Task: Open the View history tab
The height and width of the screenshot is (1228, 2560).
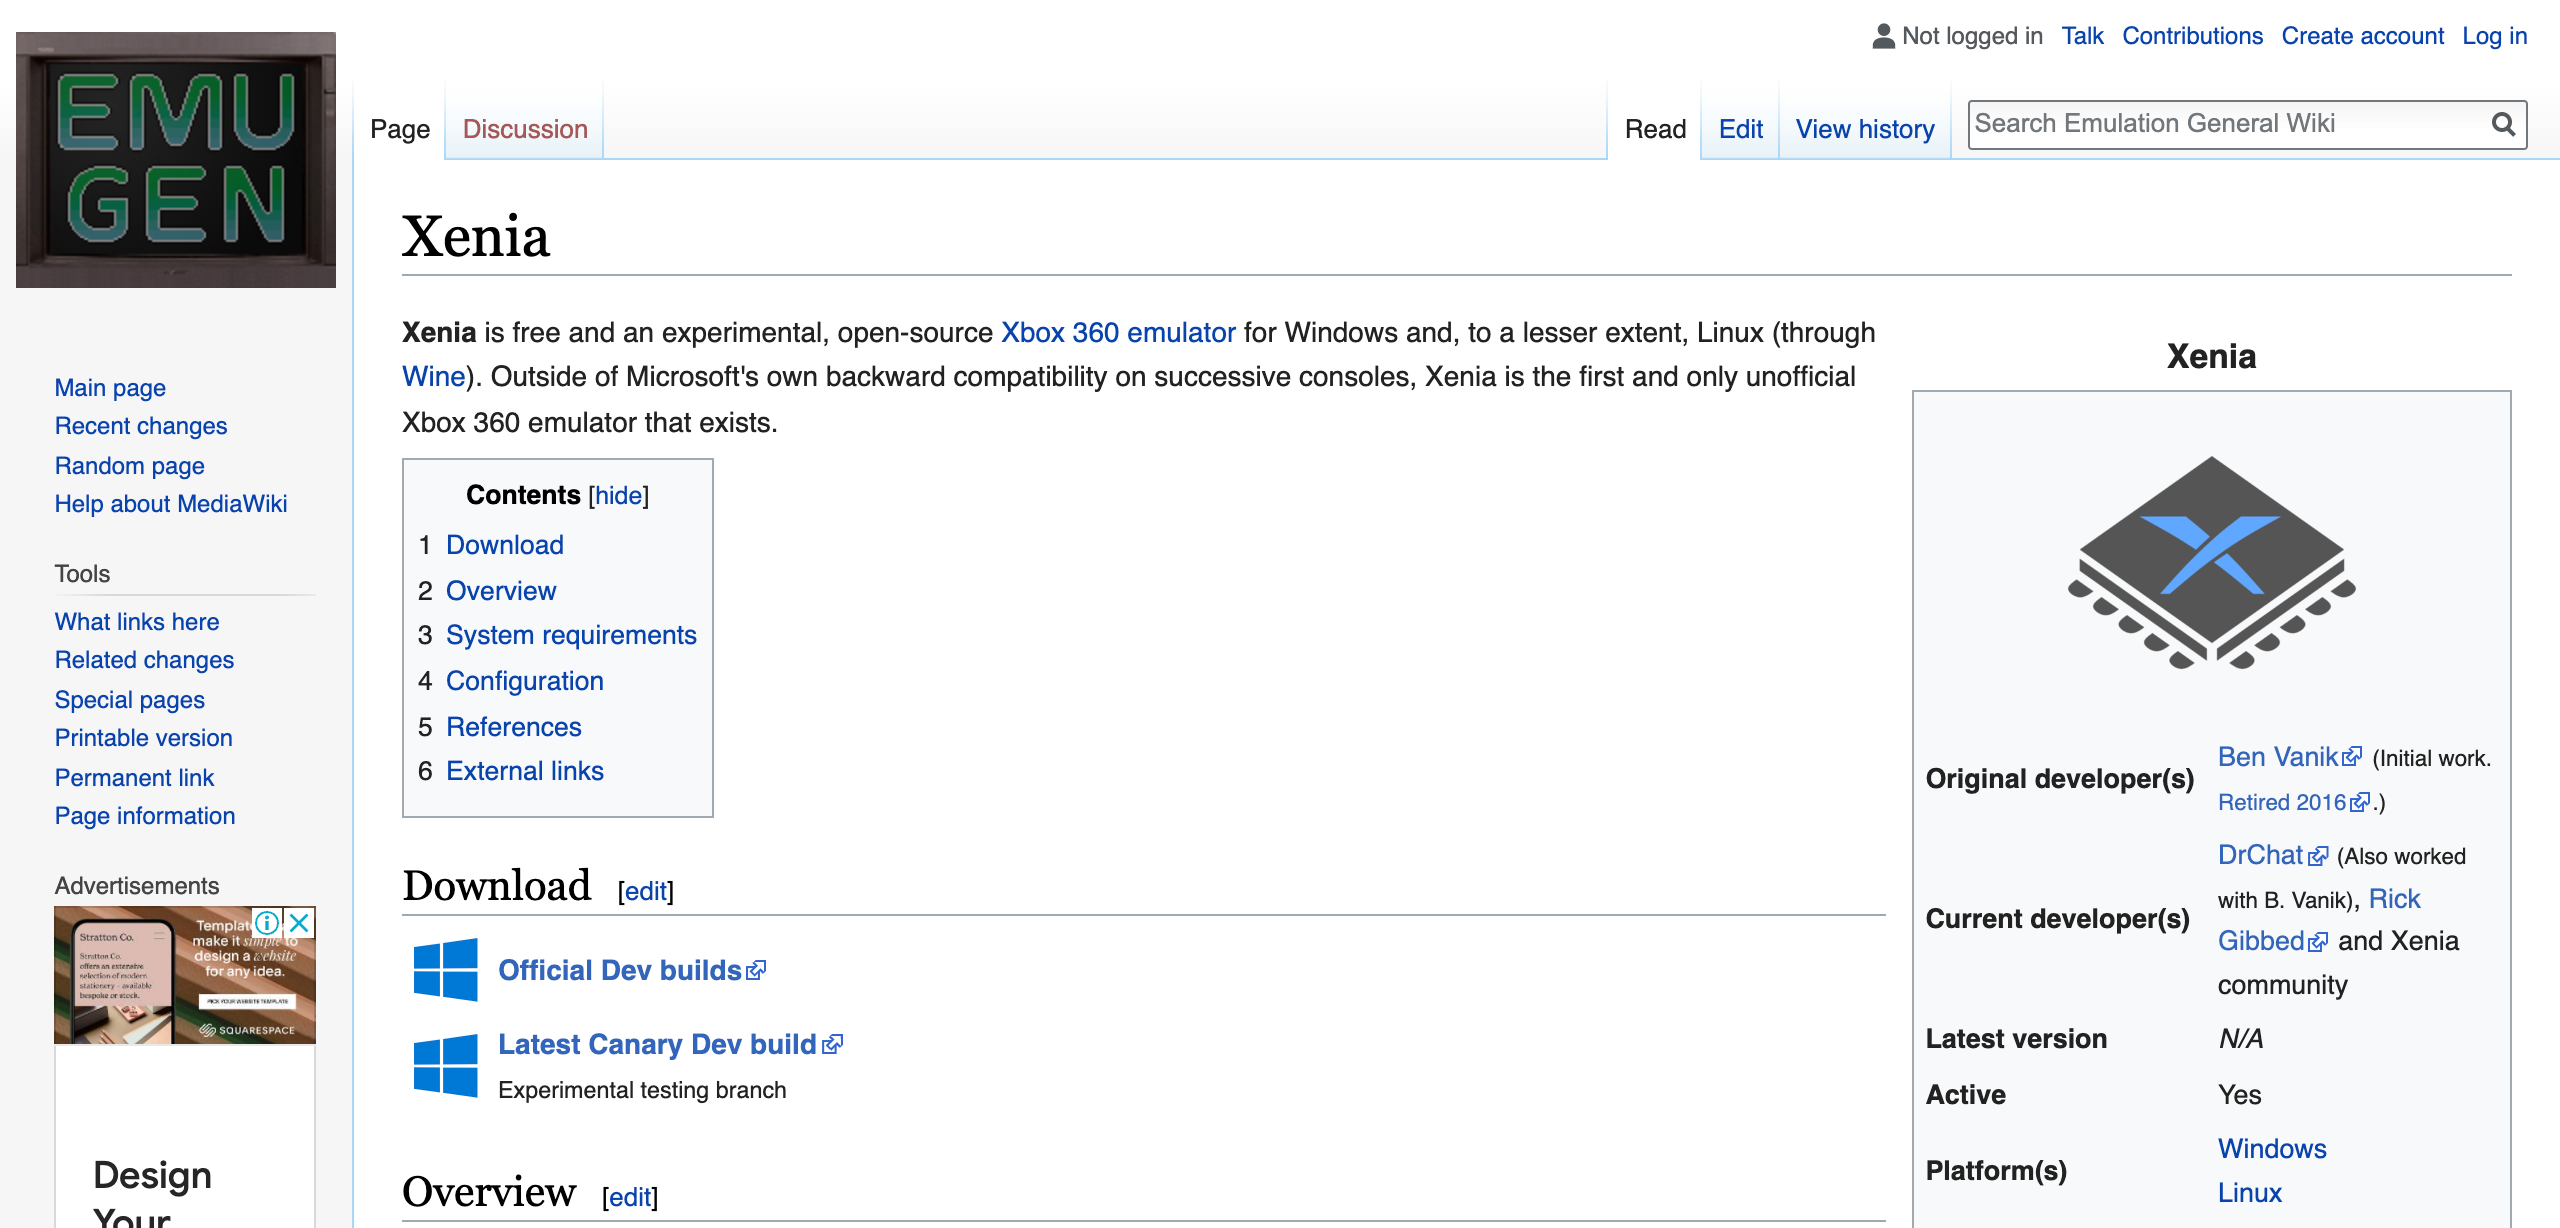Action: click(1865, 129)
